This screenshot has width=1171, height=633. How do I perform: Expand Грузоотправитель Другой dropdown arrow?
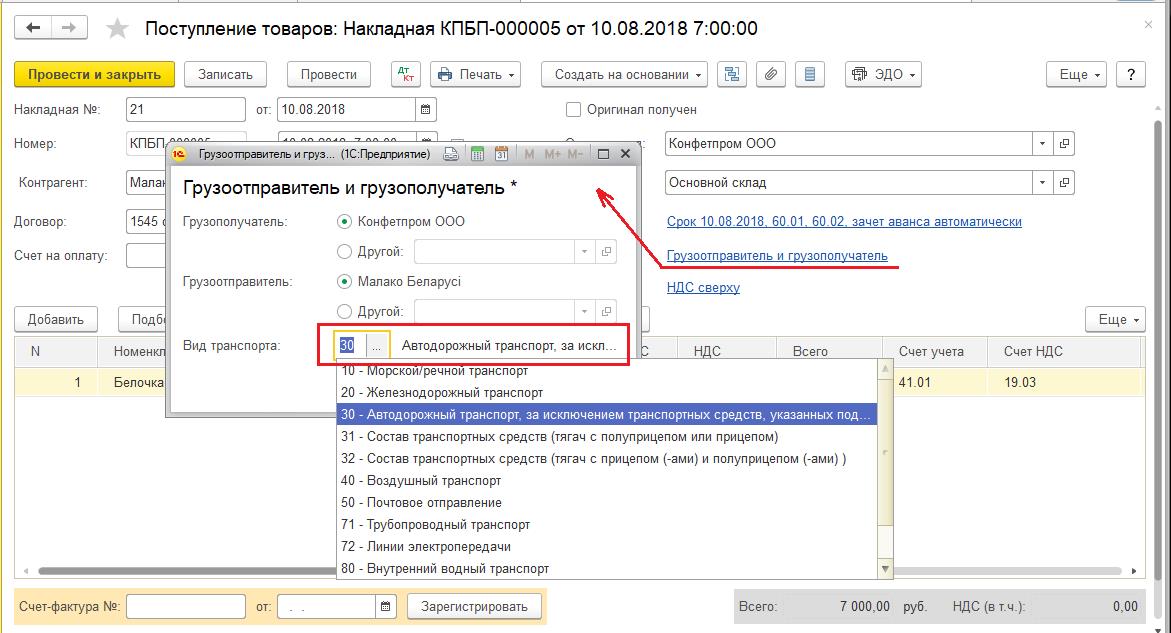585,311
